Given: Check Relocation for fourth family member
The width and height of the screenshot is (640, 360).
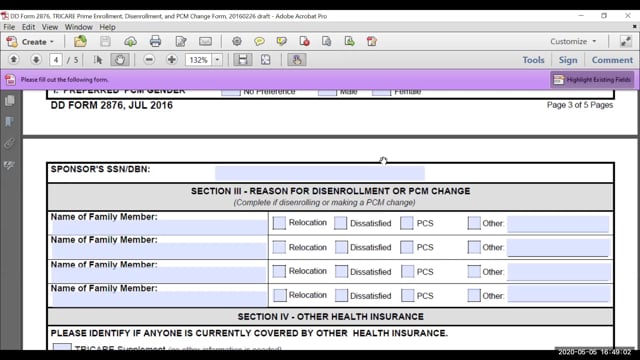Looking at the screenshot, I should (x=280, y=295).
